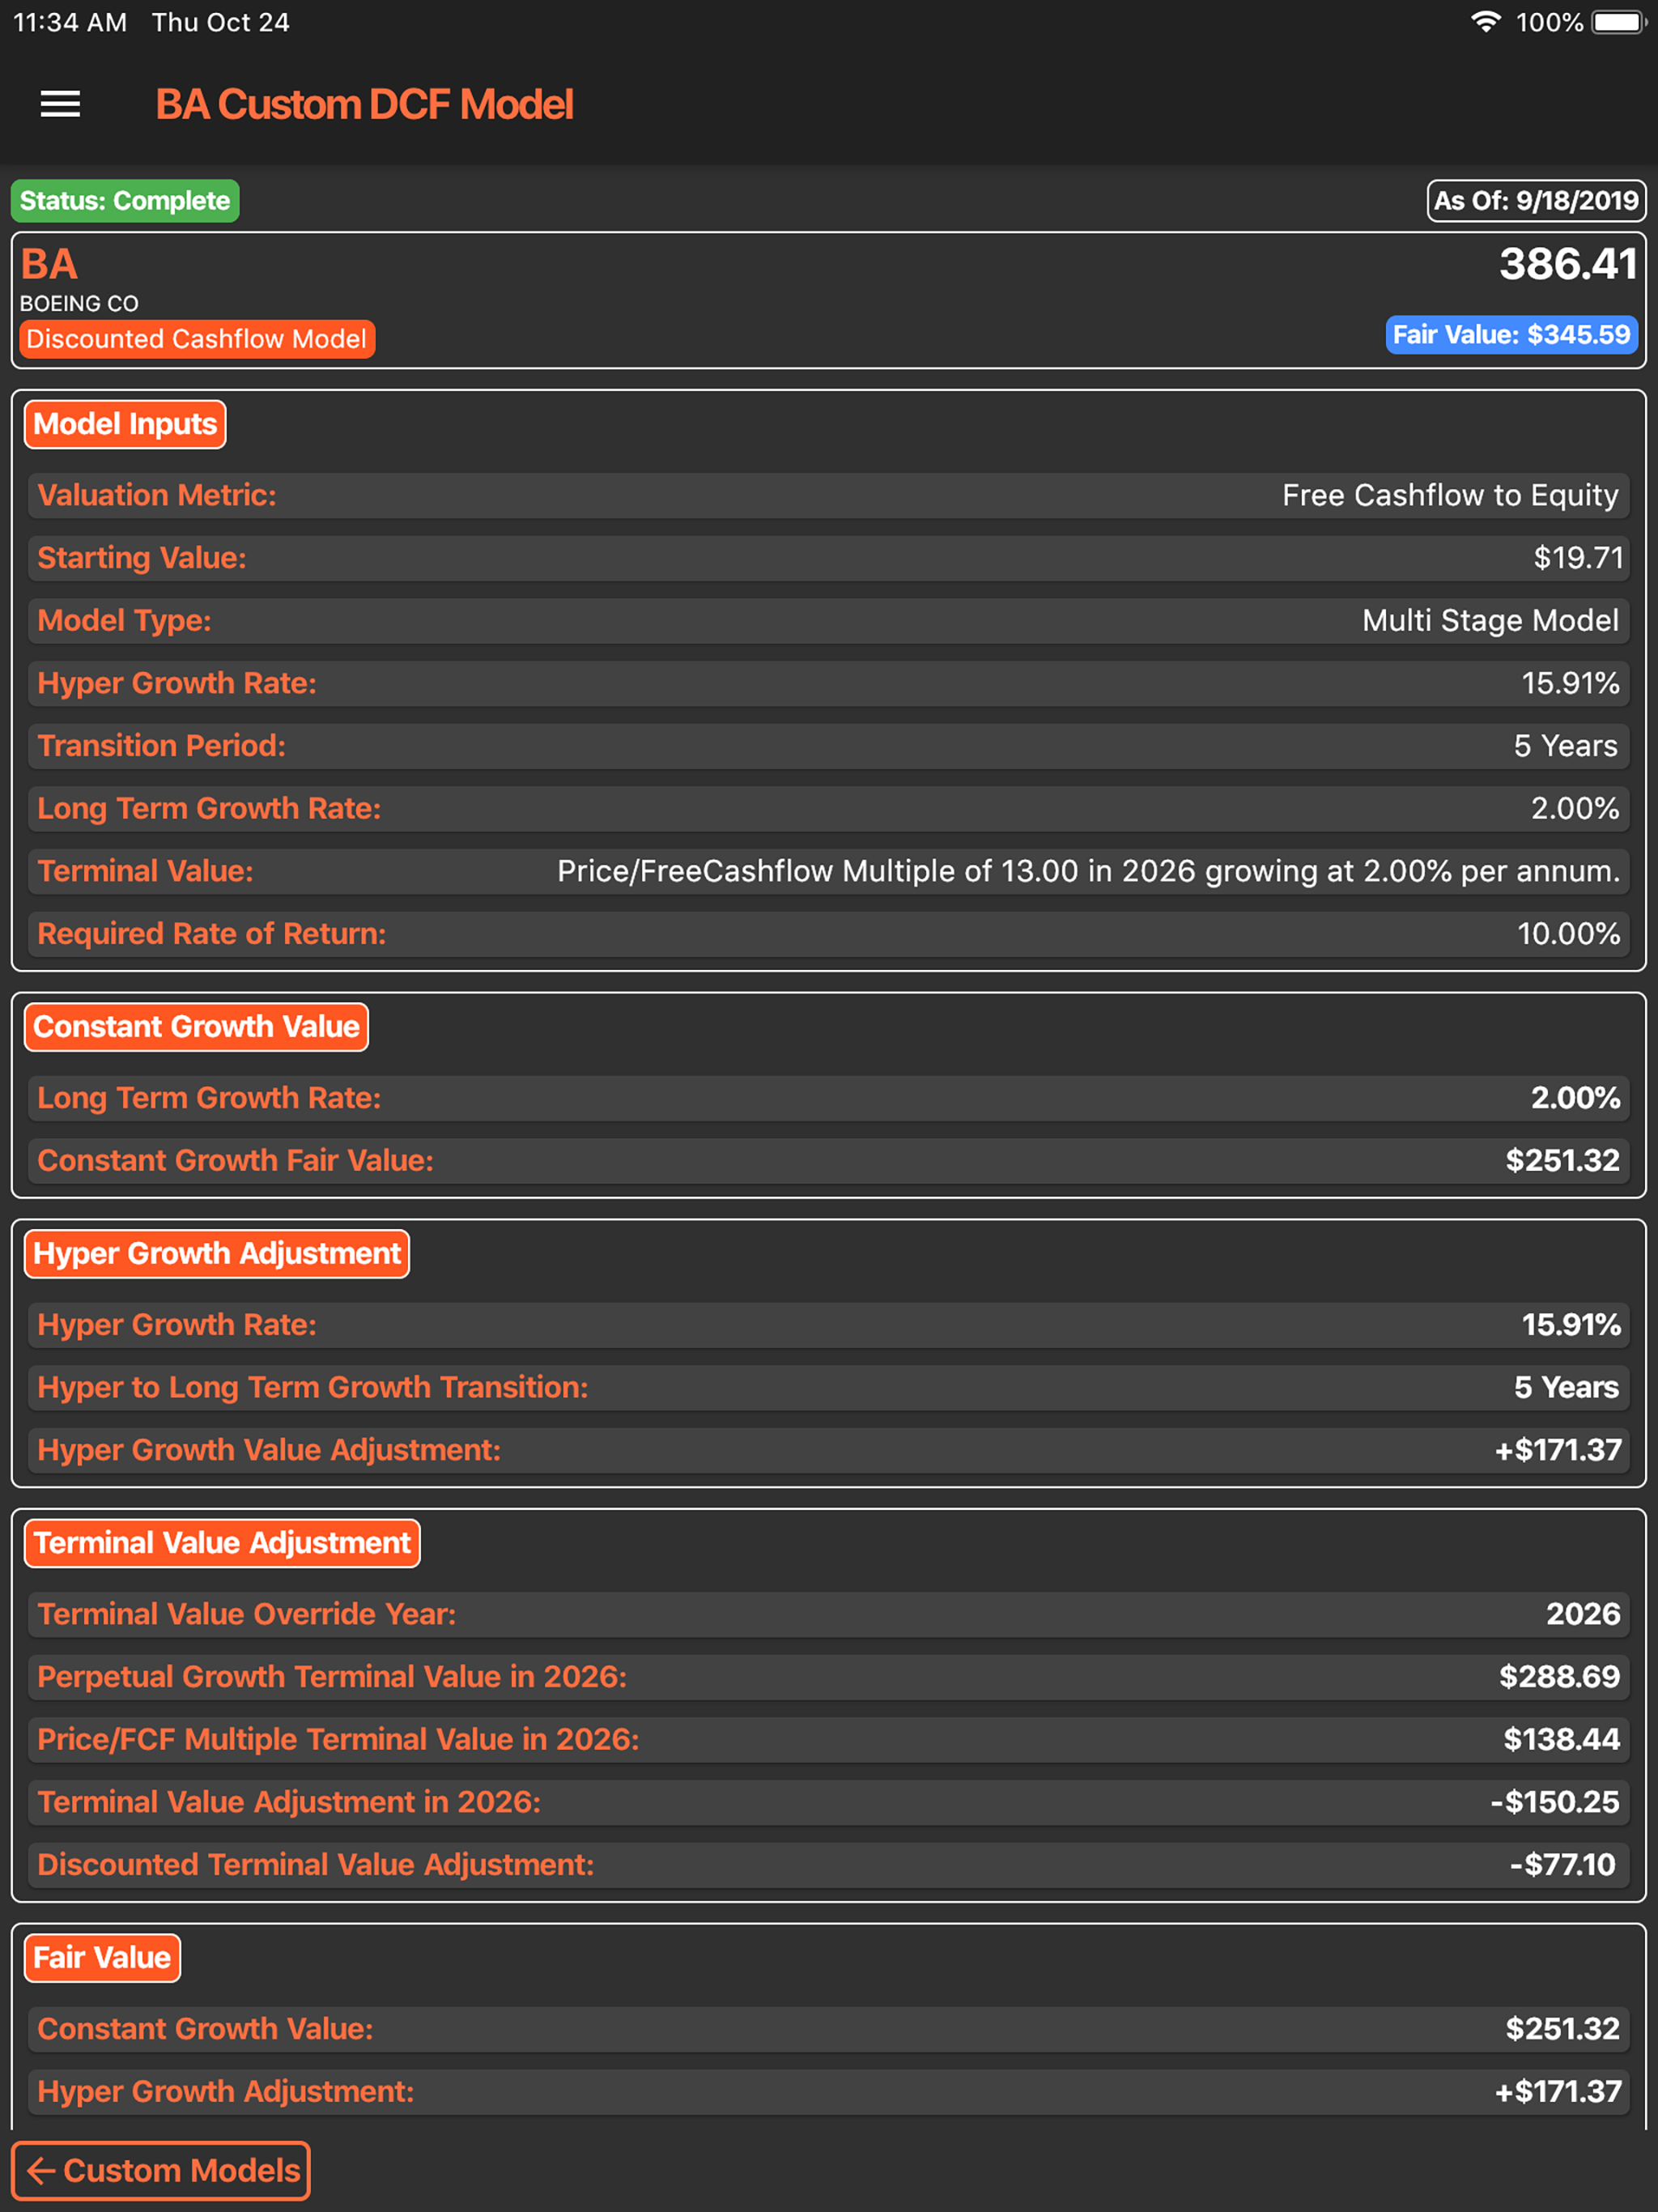Open the Model Type selector
This screenshot has height=2212, width=1658.
point(828,620)
